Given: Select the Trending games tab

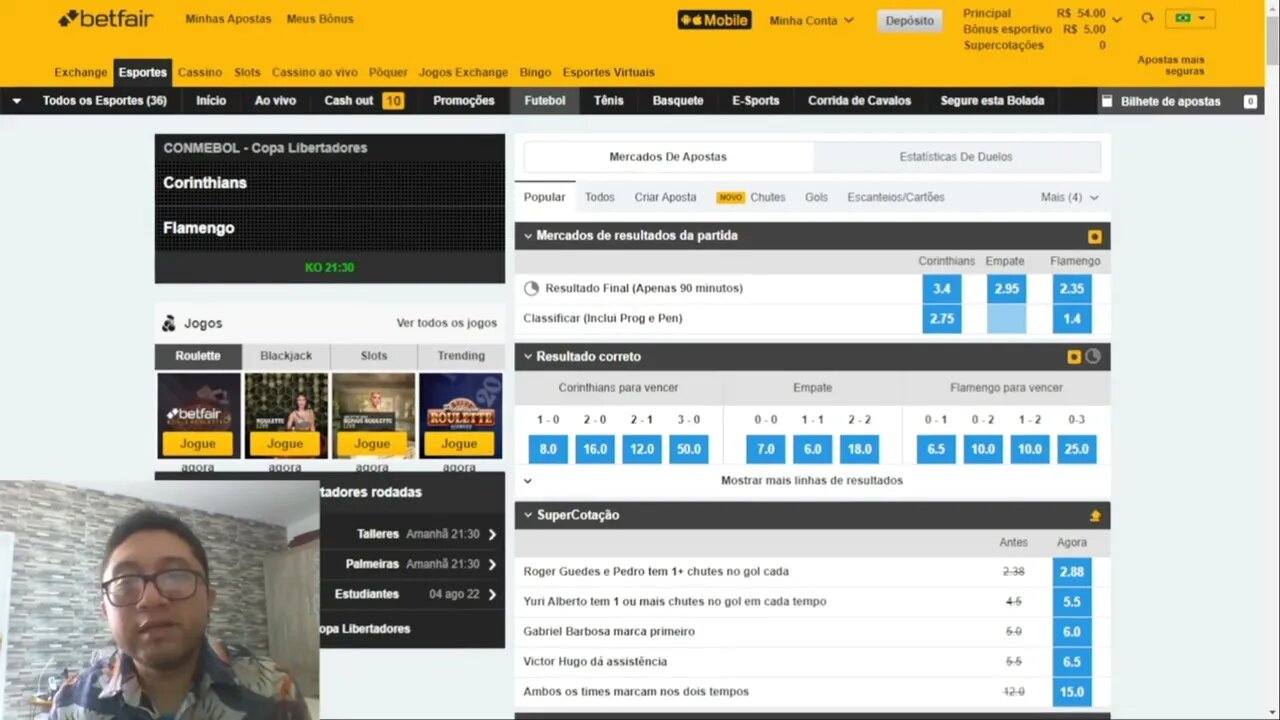Looking at the screenshot, I should point(461,356).
